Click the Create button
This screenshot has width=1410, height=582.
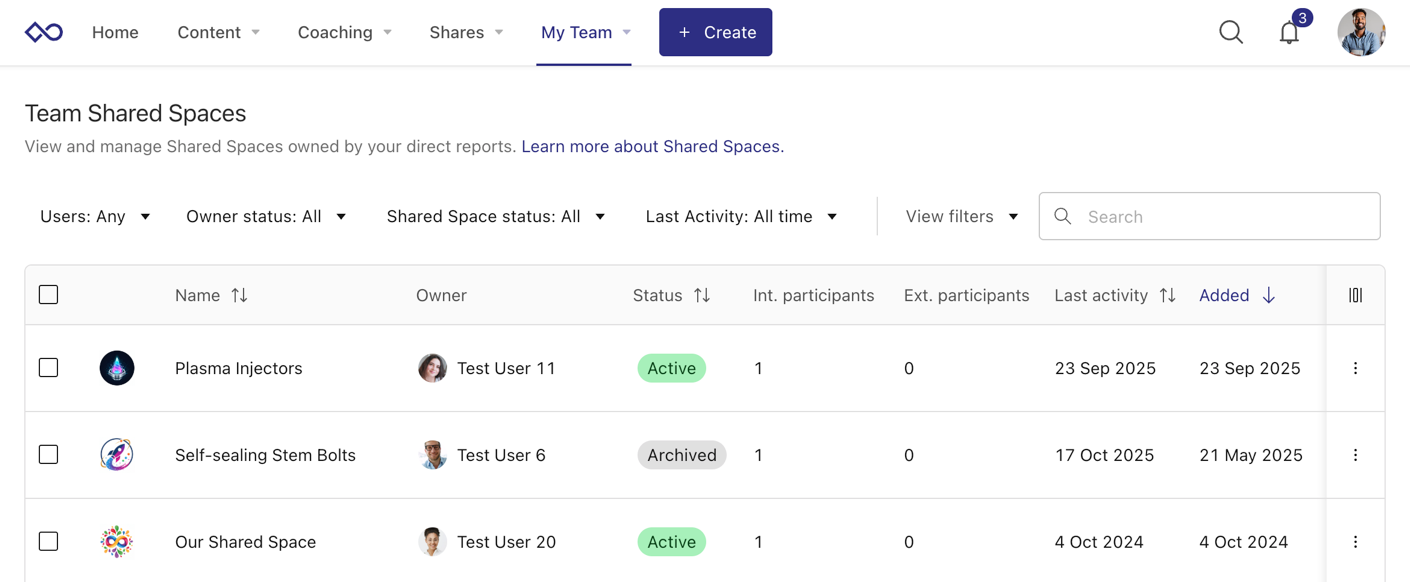pos(715,32)
